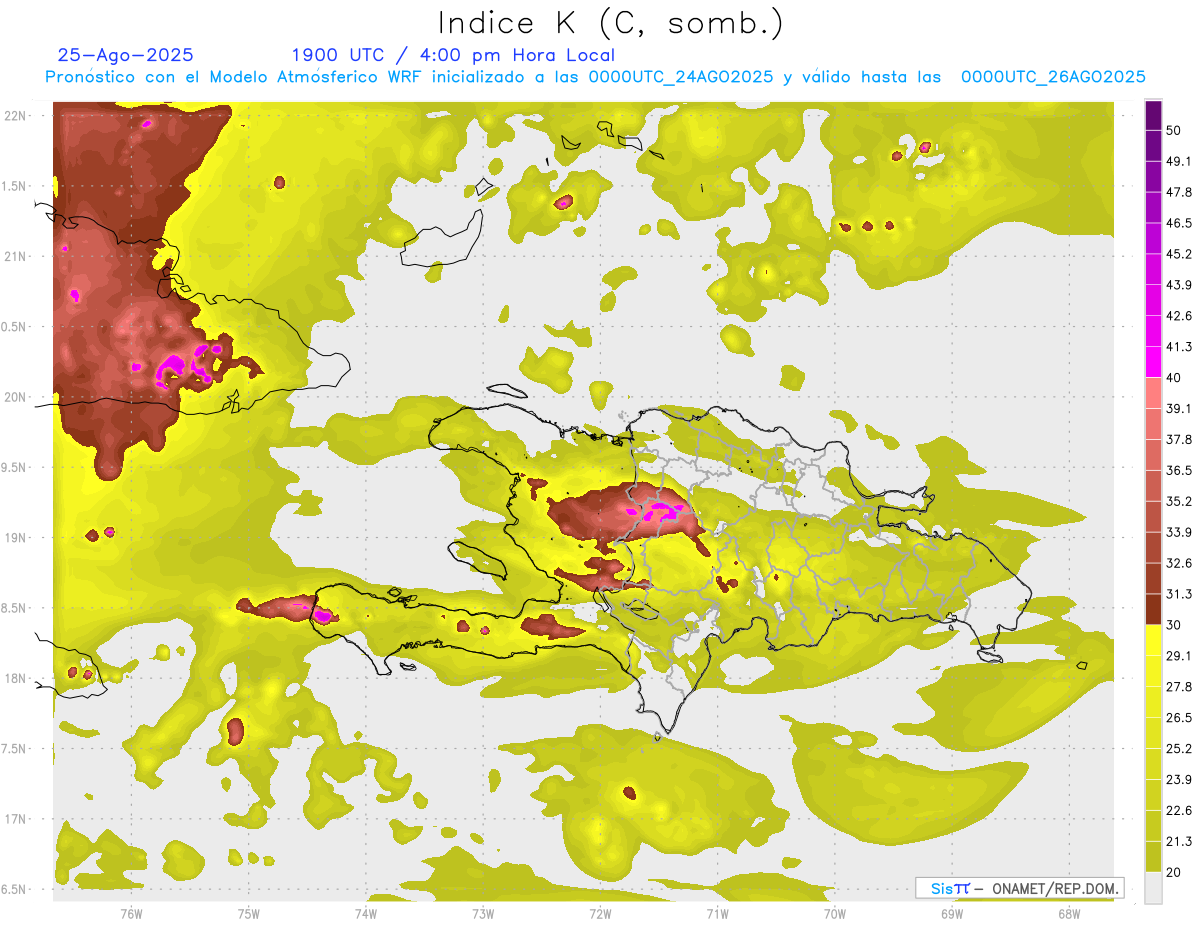Click the bright yellow swatch just below 30
1200x927 pixels.
tap(1153, 640)
